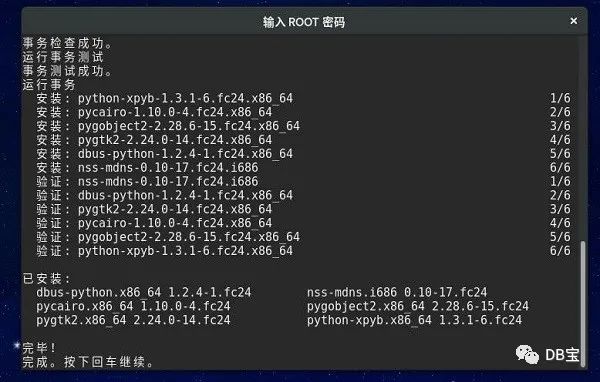Image resolution: width=600 pixels, height=382 pixels.
Task: Click the pygobject2 verification line
Action: click(303, 237)
